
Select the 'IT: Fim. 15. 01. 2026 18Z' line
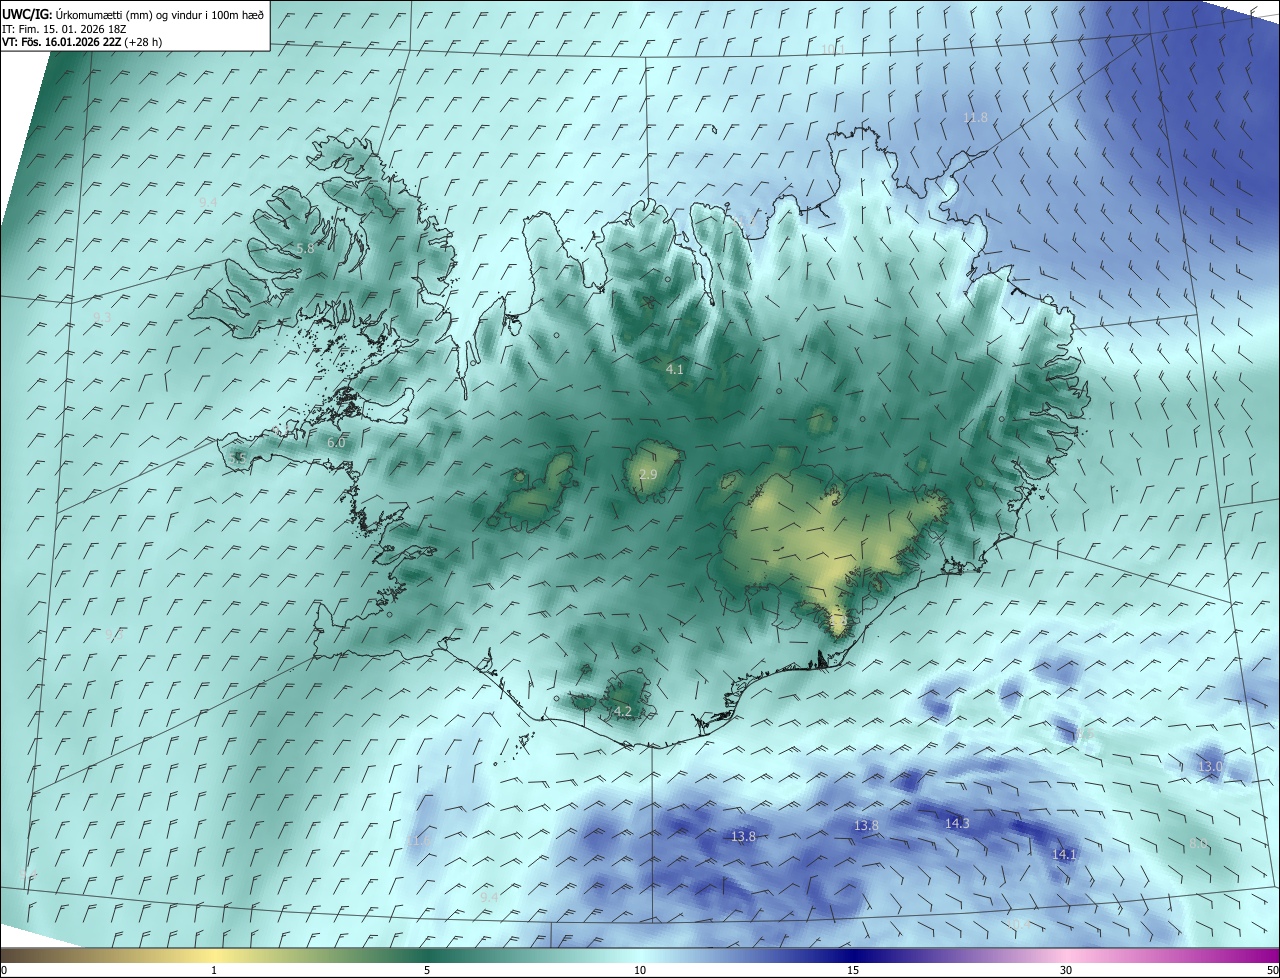tap(64, 28)
